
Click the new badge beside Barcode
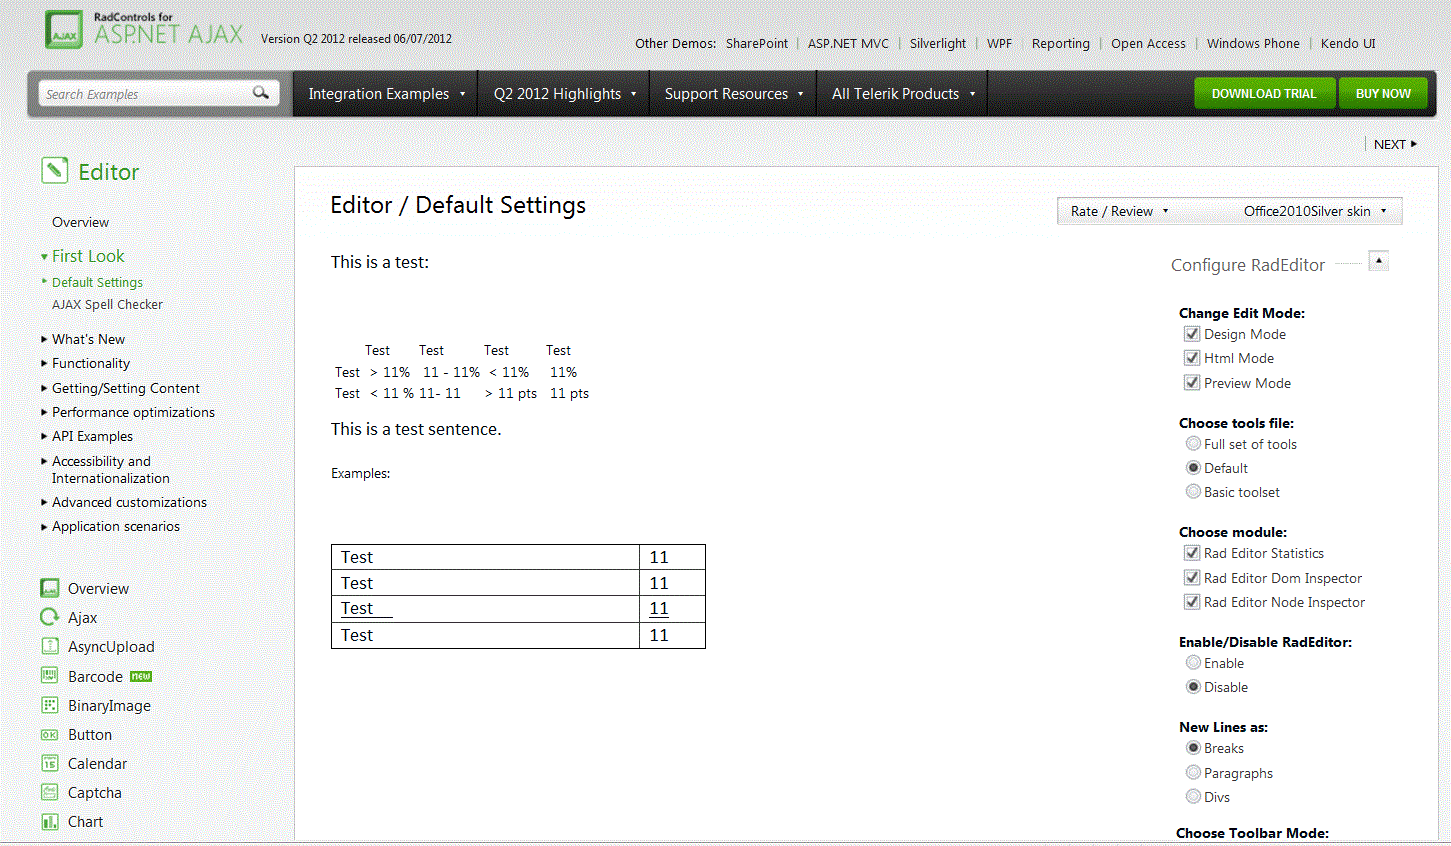[x=141, y=676]
